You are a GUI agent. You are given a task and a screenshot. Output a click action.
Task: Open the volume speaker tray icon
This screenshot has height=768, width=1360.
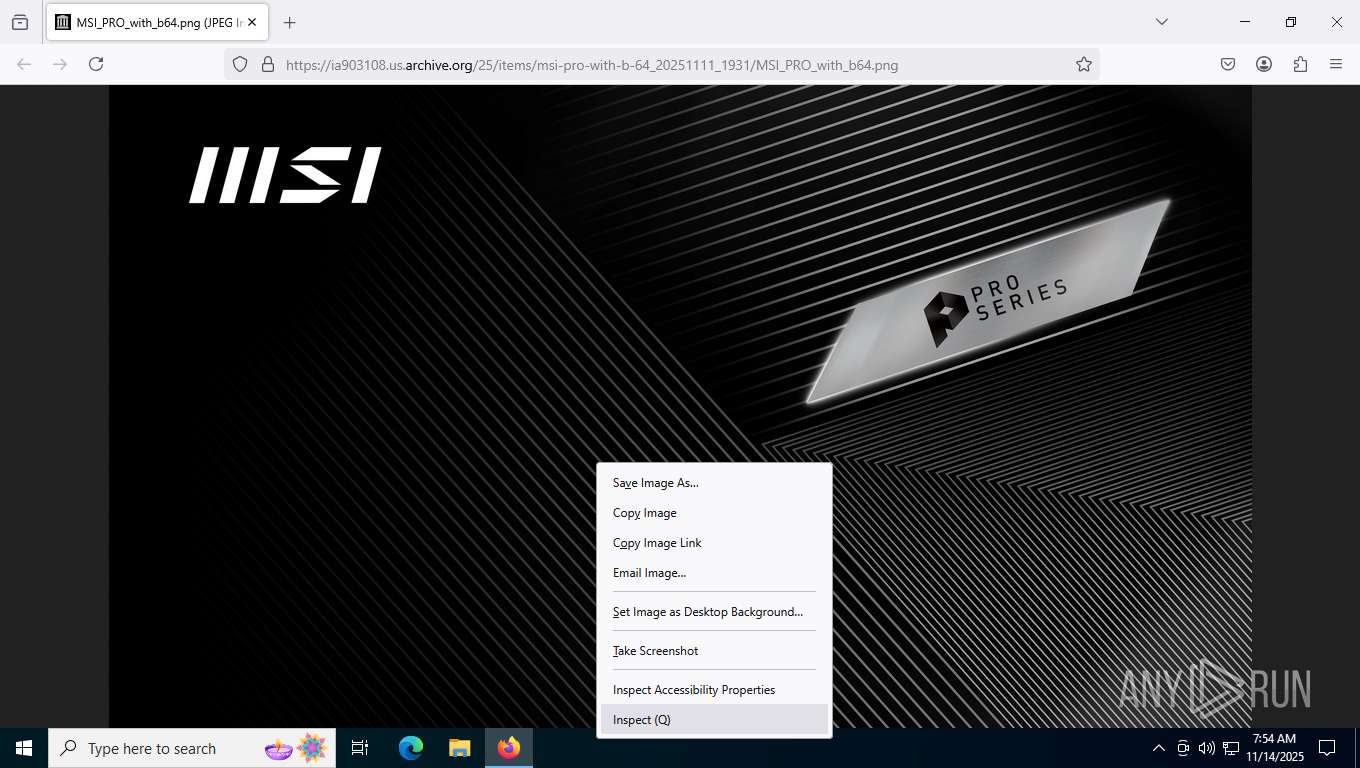1207,748
